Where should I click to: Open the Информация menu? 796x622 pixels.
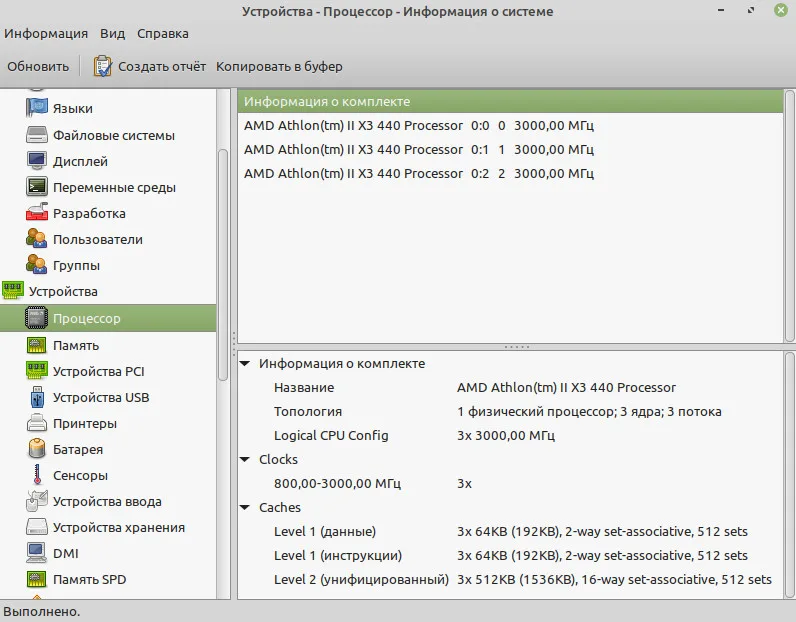coord(46,34)
